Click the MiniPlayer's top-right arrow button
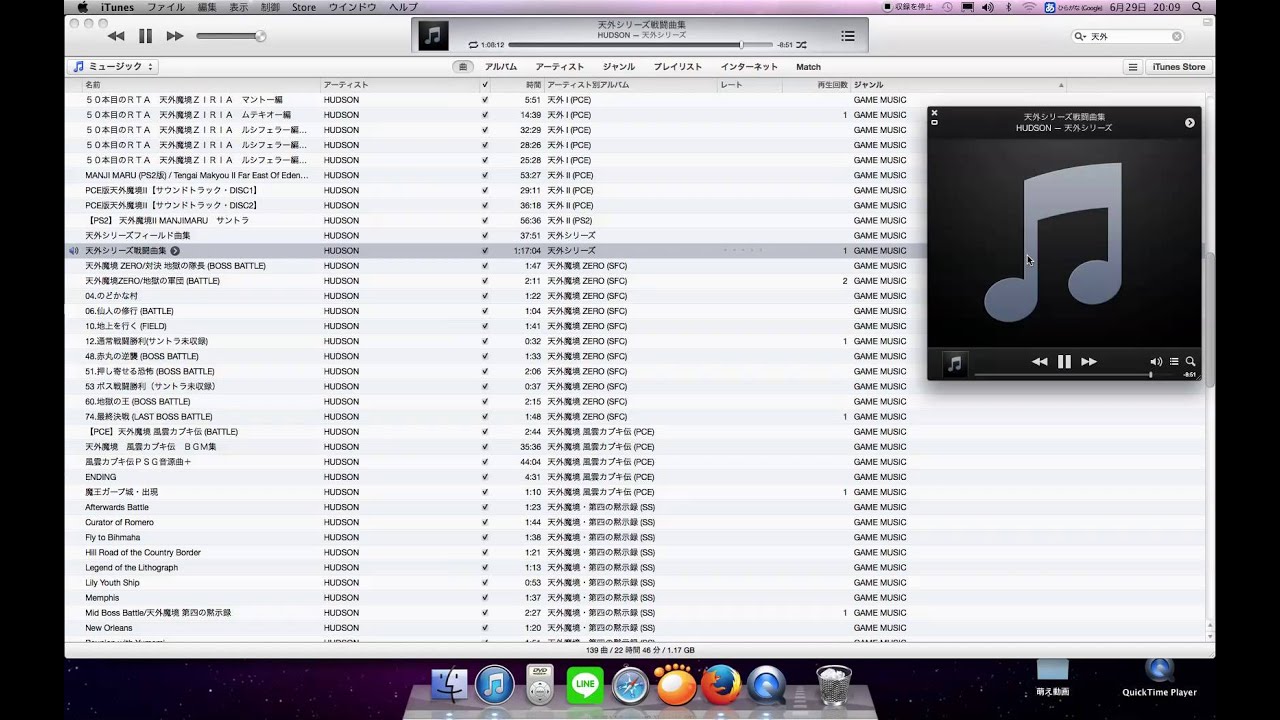Screen dimensions: 1280x720 (x=1189, y=123)
